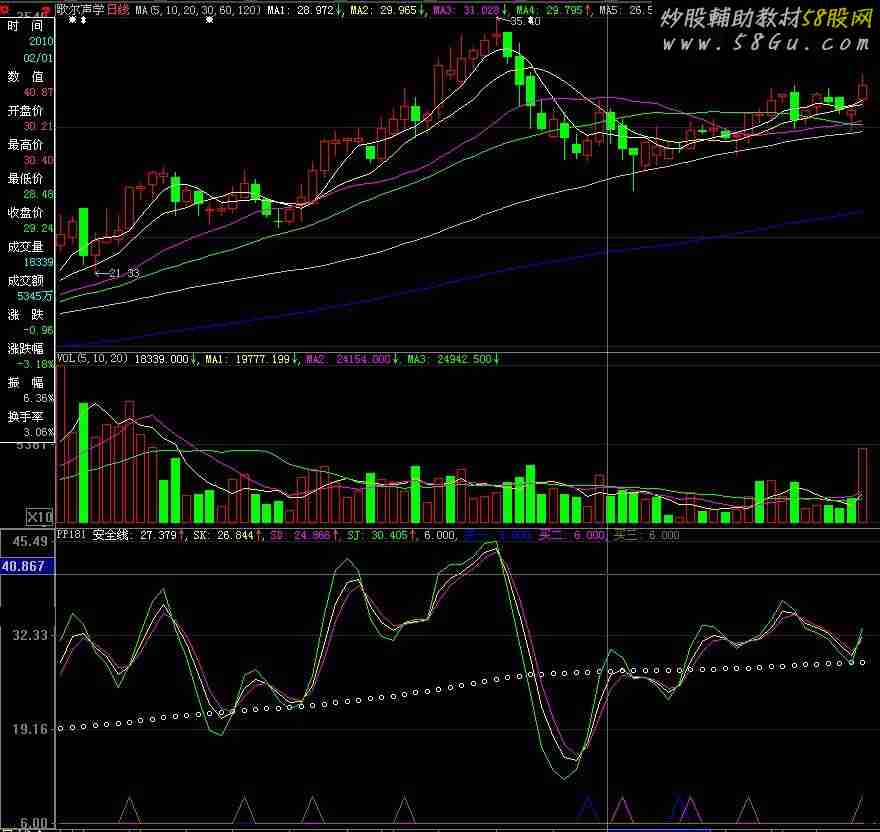Click the 成交量 label
This screenshot has height=832, width=880.
pyautogui.click(x=25, y=247)
